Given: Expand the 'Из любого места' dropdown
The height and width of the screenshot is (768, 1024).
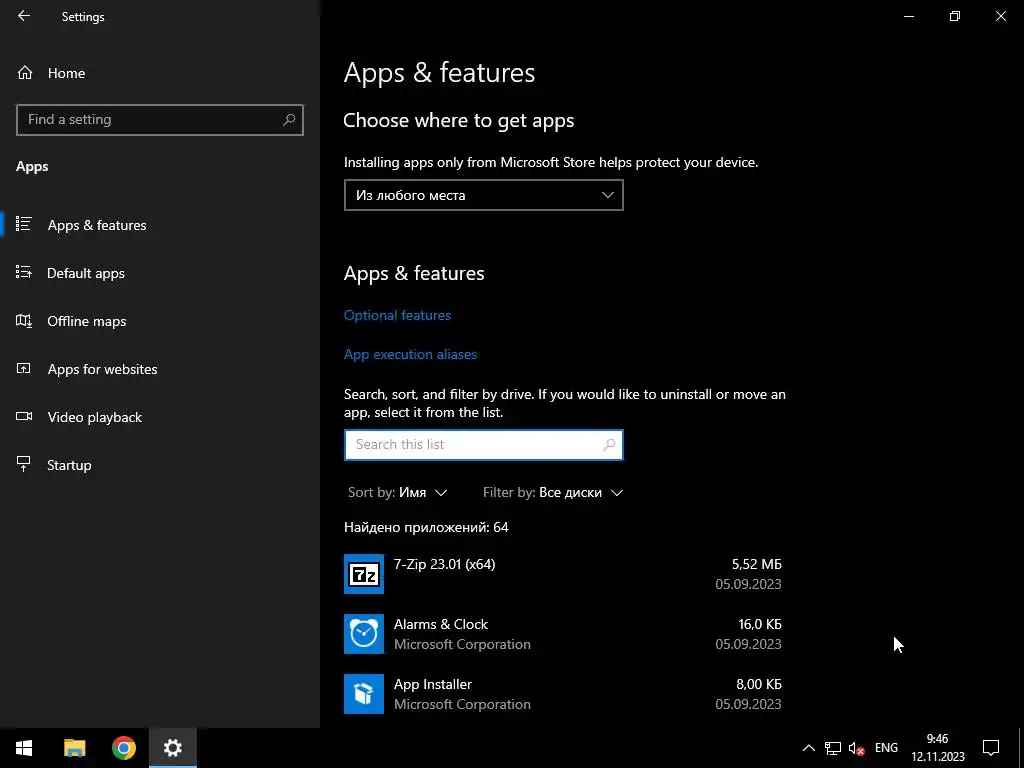Looking at the screenshot, I should click(483, 195).
